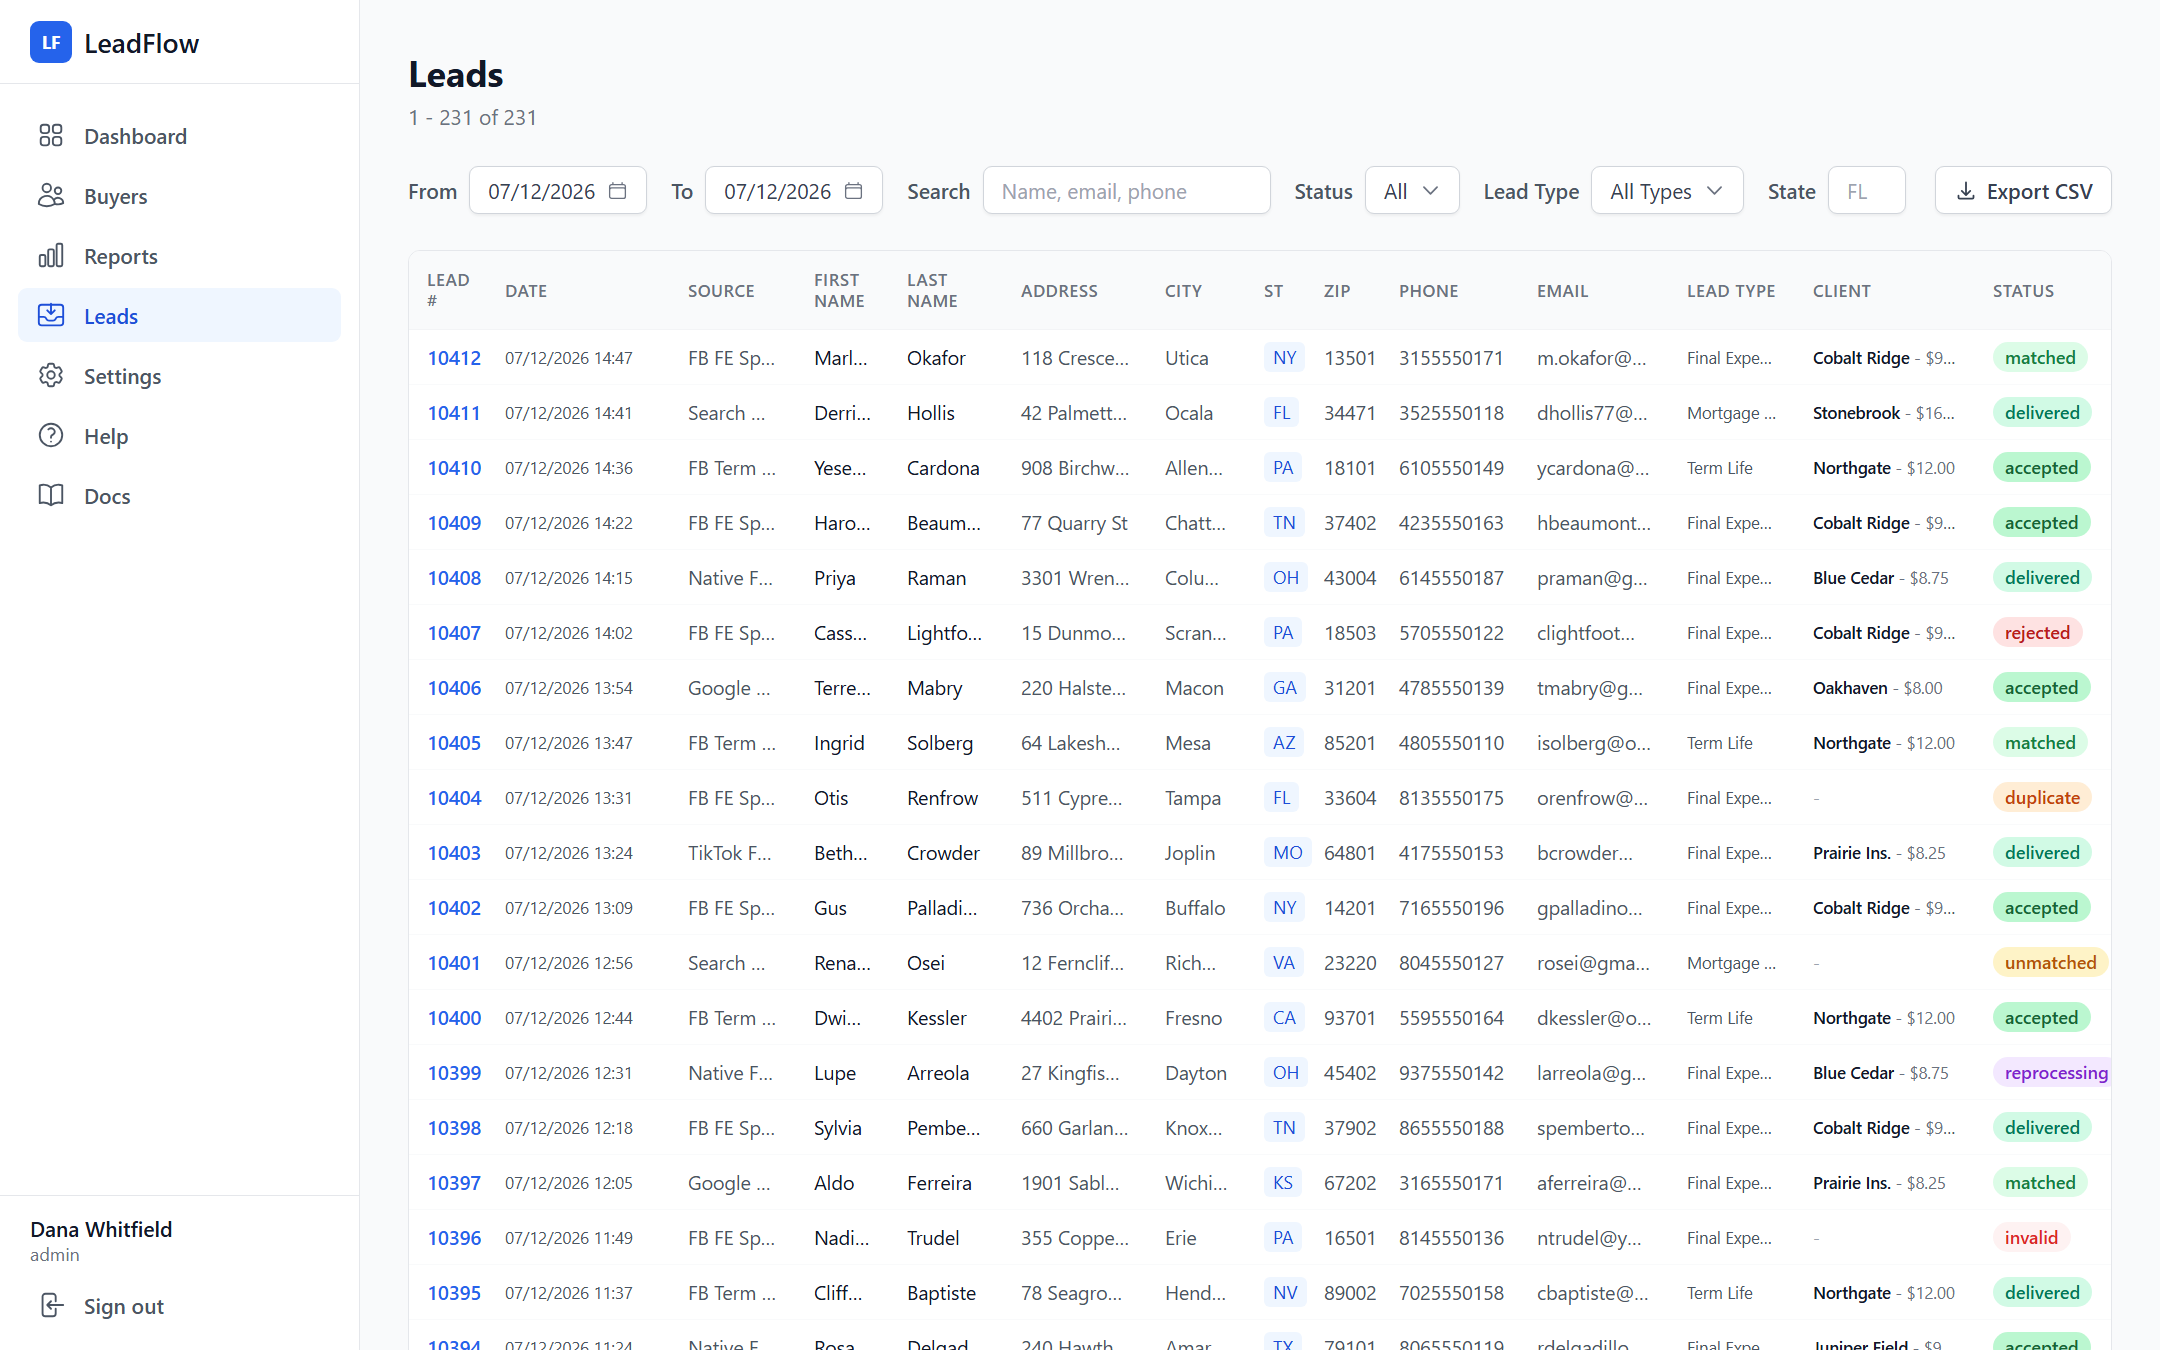Open lead 10407
This screenshot has height=1350, width=2160.
pos(454,632)
